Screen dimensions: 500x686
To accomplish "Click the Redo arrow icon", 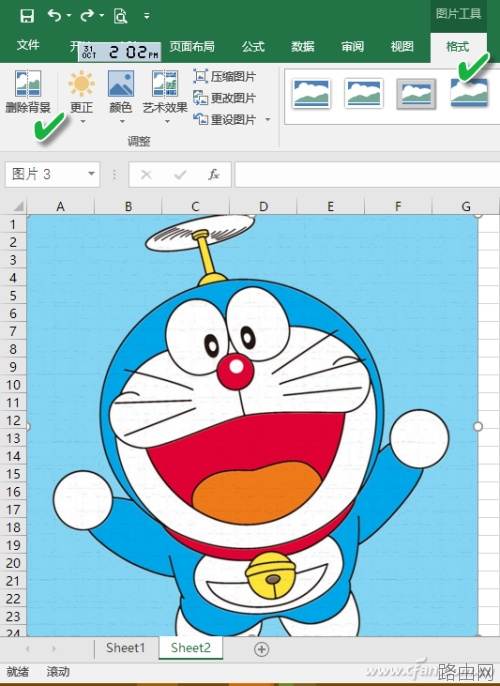I will [87, 16].
